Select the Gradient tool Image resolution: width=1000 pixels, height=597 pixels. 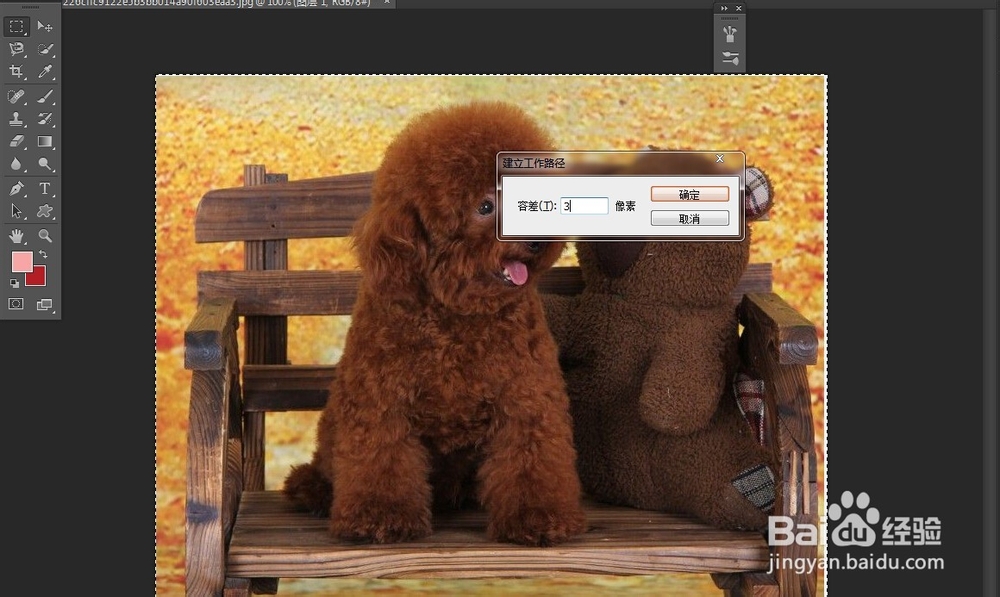point(45,142)
